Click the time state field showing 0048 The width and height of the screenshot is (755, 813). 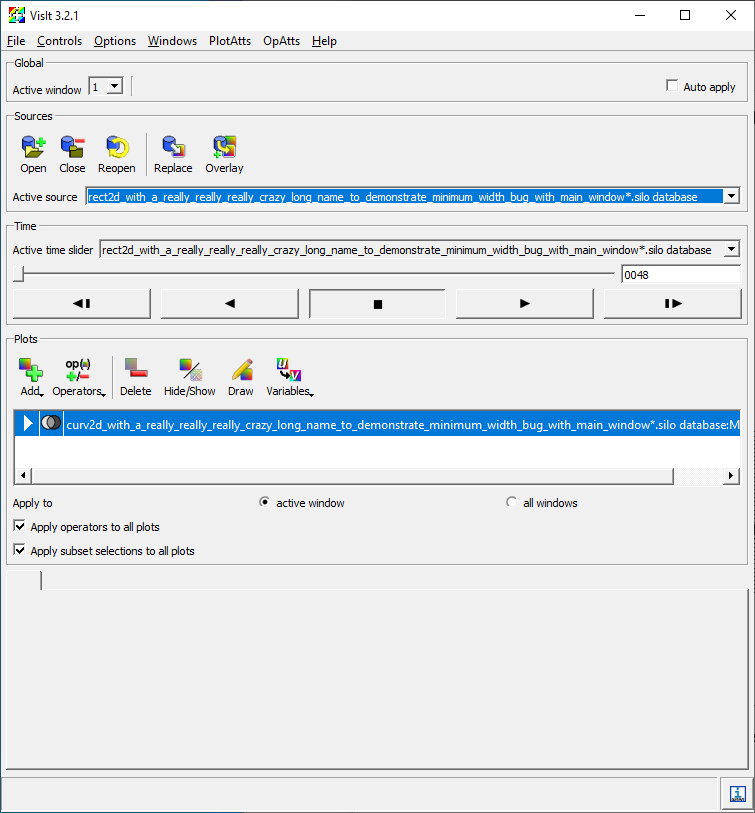click(681, 274)
